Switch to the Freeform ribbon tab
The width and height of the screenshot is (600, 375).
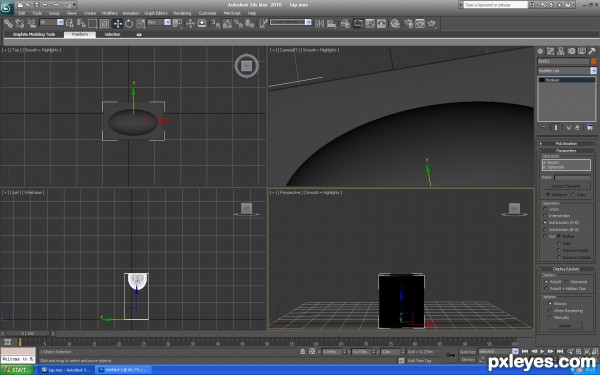pyautogui.click(x=80, y=34)
